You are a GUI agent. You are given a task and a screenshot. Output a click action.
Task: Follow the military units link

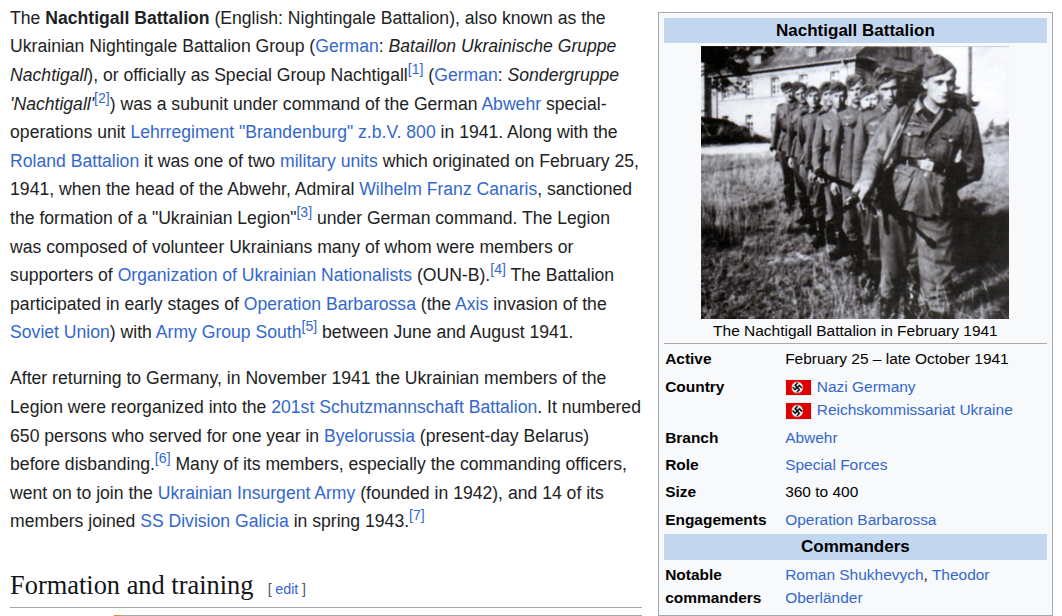328,161
